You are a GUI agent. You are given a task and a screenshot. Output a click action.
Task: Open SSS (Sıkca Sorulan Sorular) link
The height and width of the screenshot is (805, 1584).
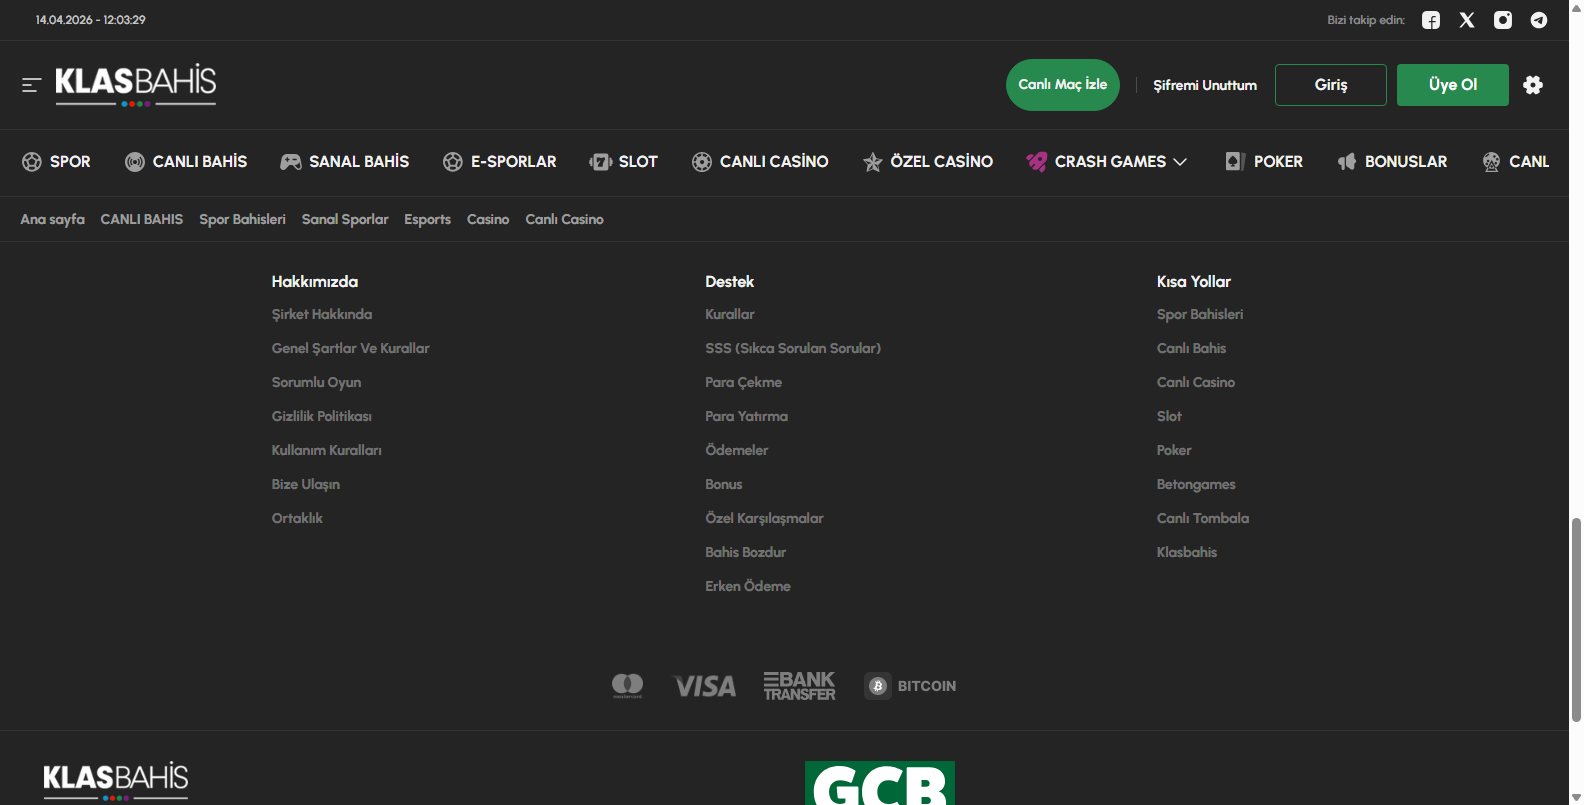point(793,348)
